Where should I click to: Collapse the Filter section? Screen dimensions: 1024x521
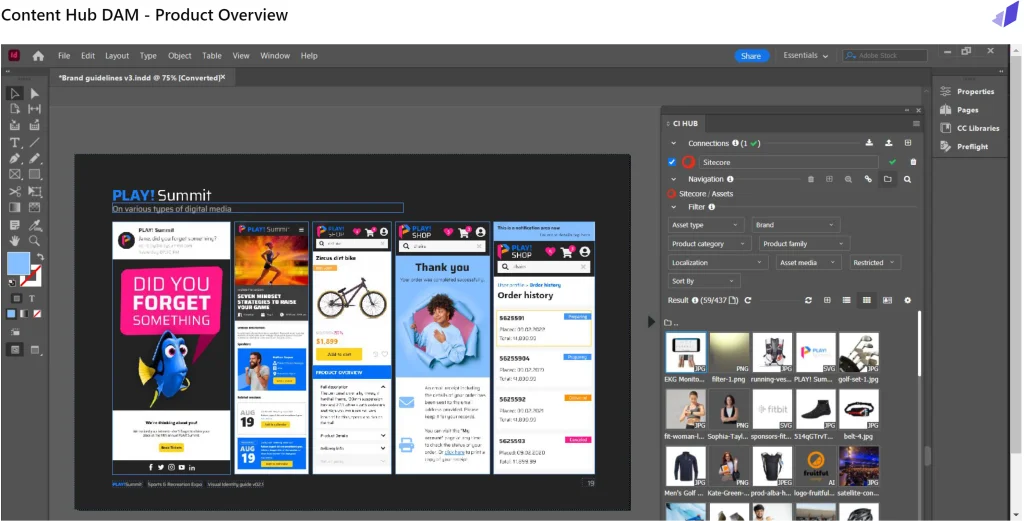click(x=674, y=207)
